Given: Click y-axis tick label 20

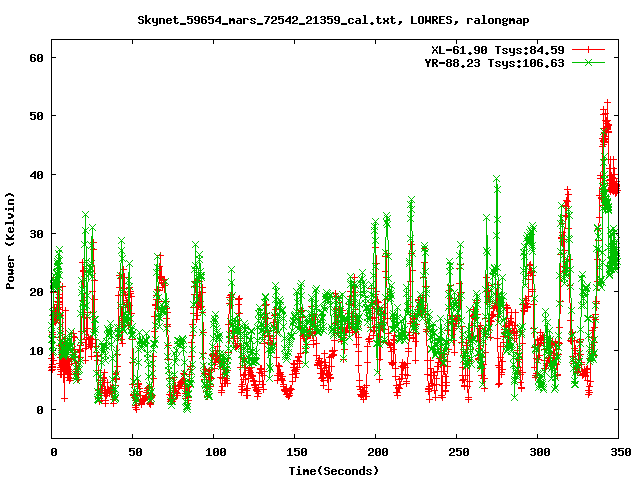Looking at the screenshot, I should point(36,292).
